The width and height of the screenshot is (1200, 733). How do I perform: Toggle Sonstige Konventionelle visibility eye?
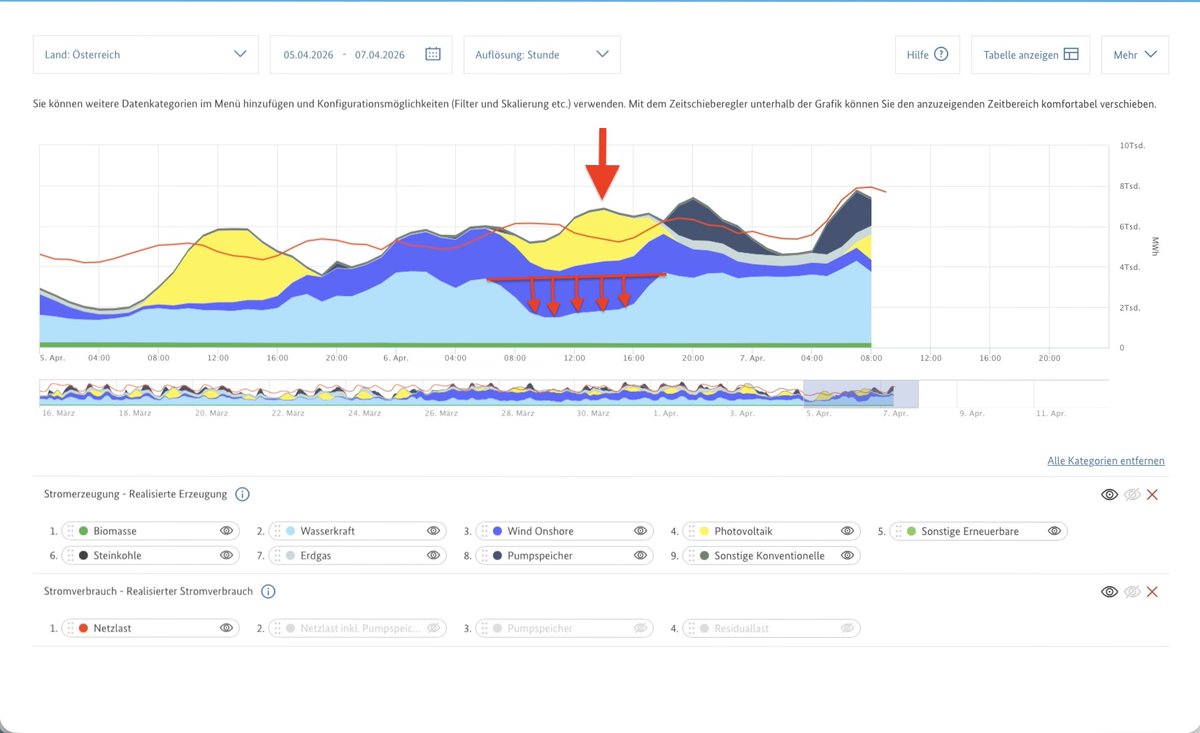847,555
